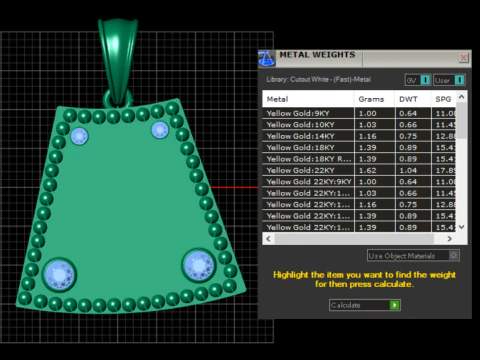Click 12.8 SPG cell in Yellow Gold:14KY row
The width and height of the screenshot is (480, 360).
pyautogui.click(x=444, y=136)
